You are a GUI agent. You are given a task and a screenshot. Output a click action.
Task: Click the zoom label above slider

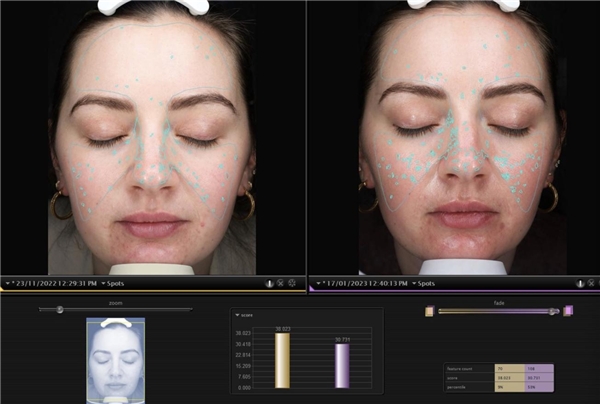tap(116, 303)
